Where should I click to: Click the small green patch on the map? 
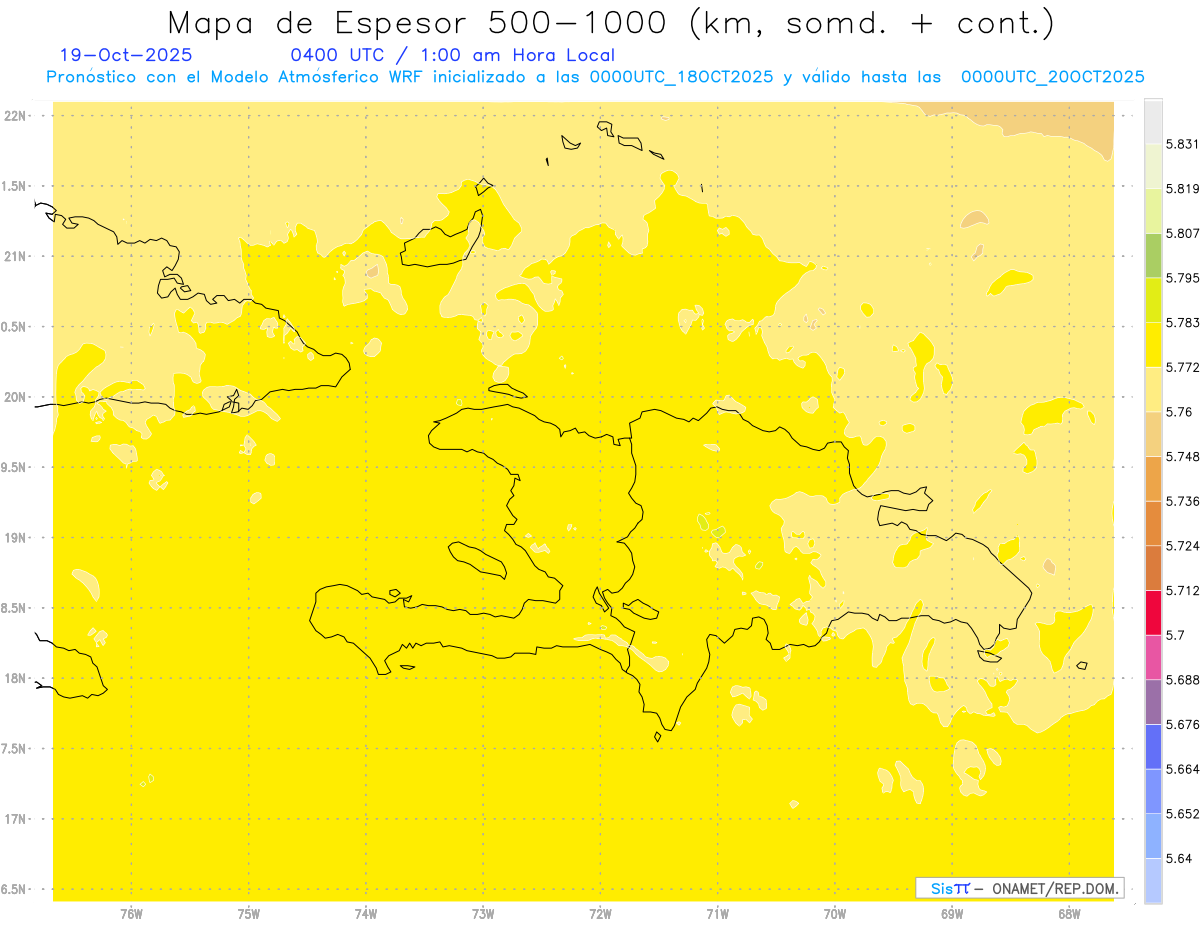[704, 522]
